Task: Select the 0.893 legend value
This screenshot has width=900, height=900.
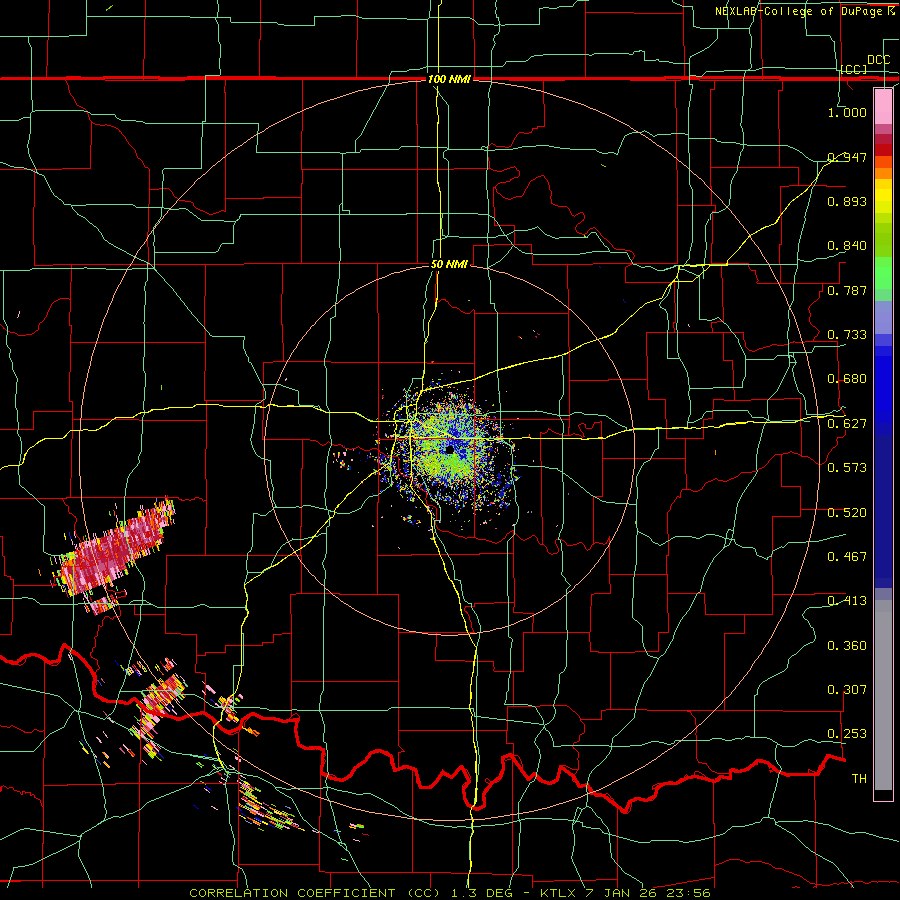Action: (x=847, y=201)
